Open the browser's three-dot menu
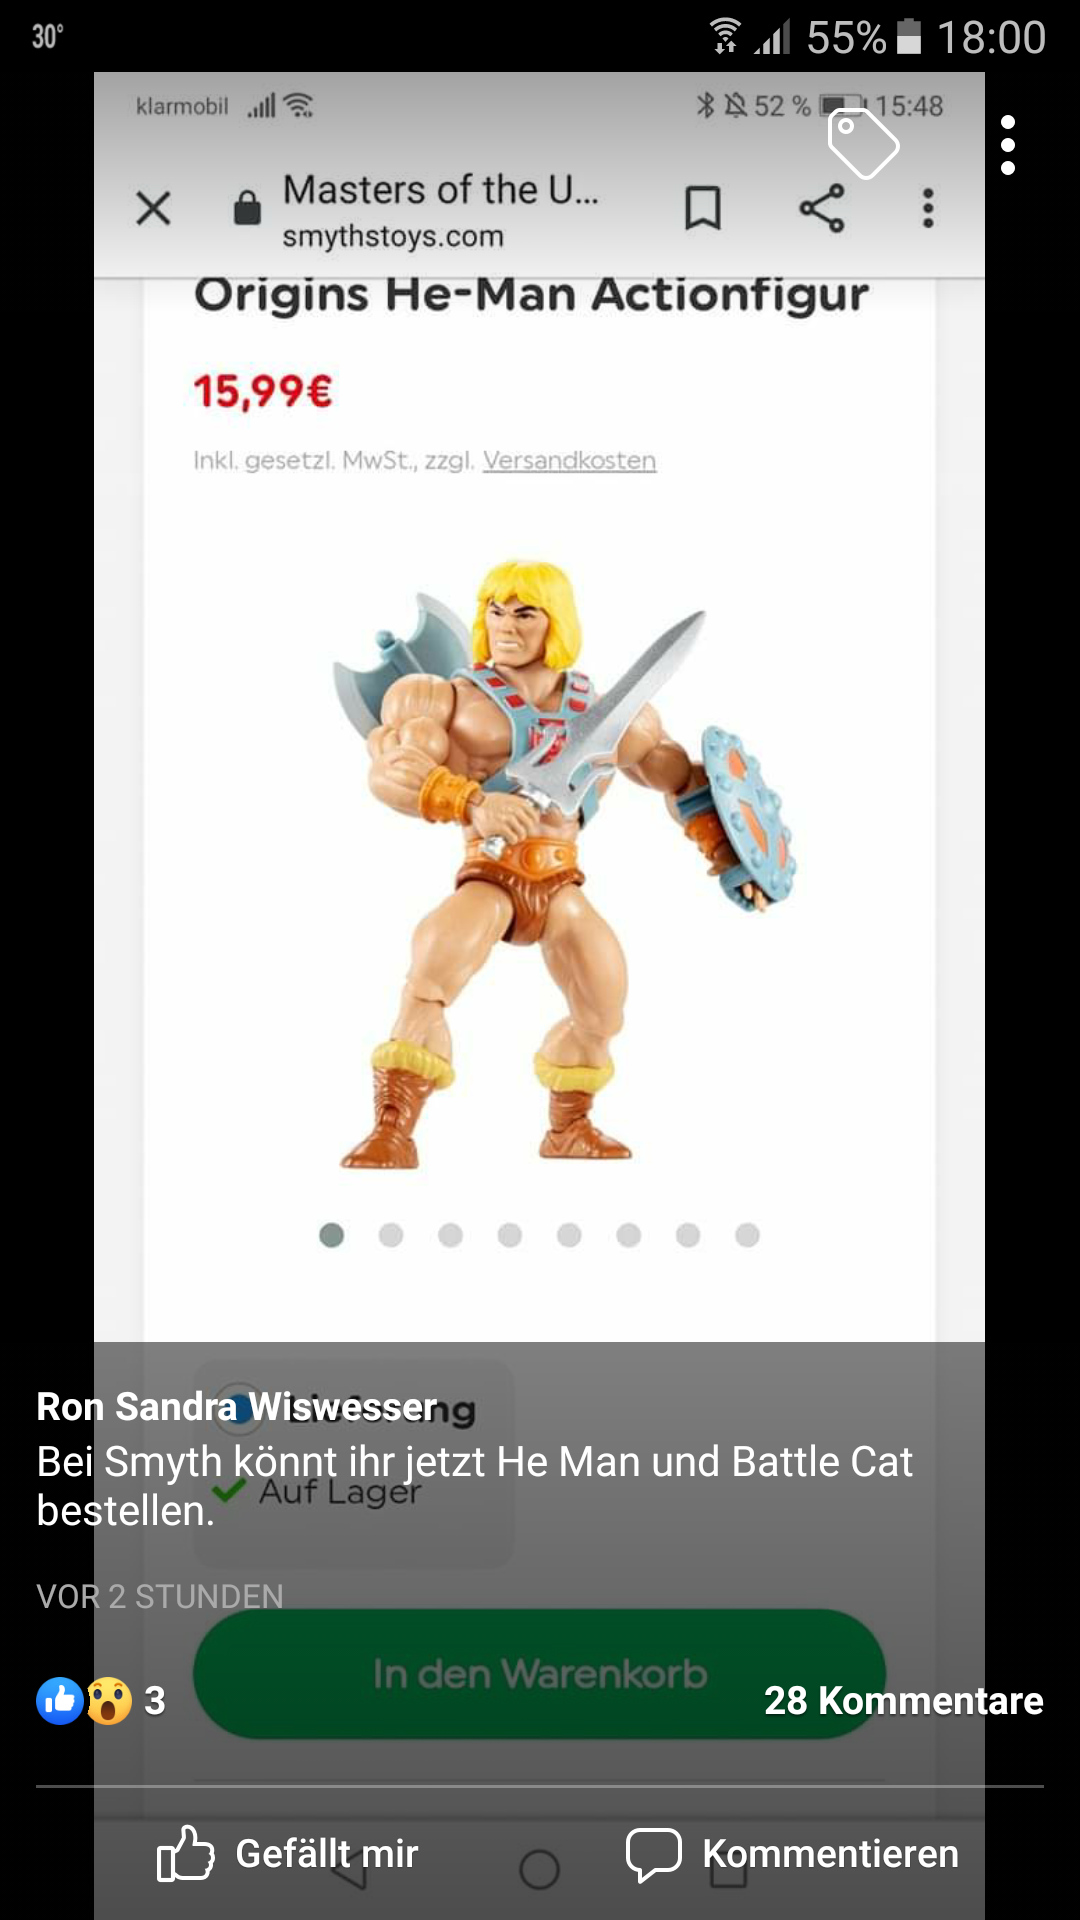Screen dimensions: 1080x1920 pos(928,208)
